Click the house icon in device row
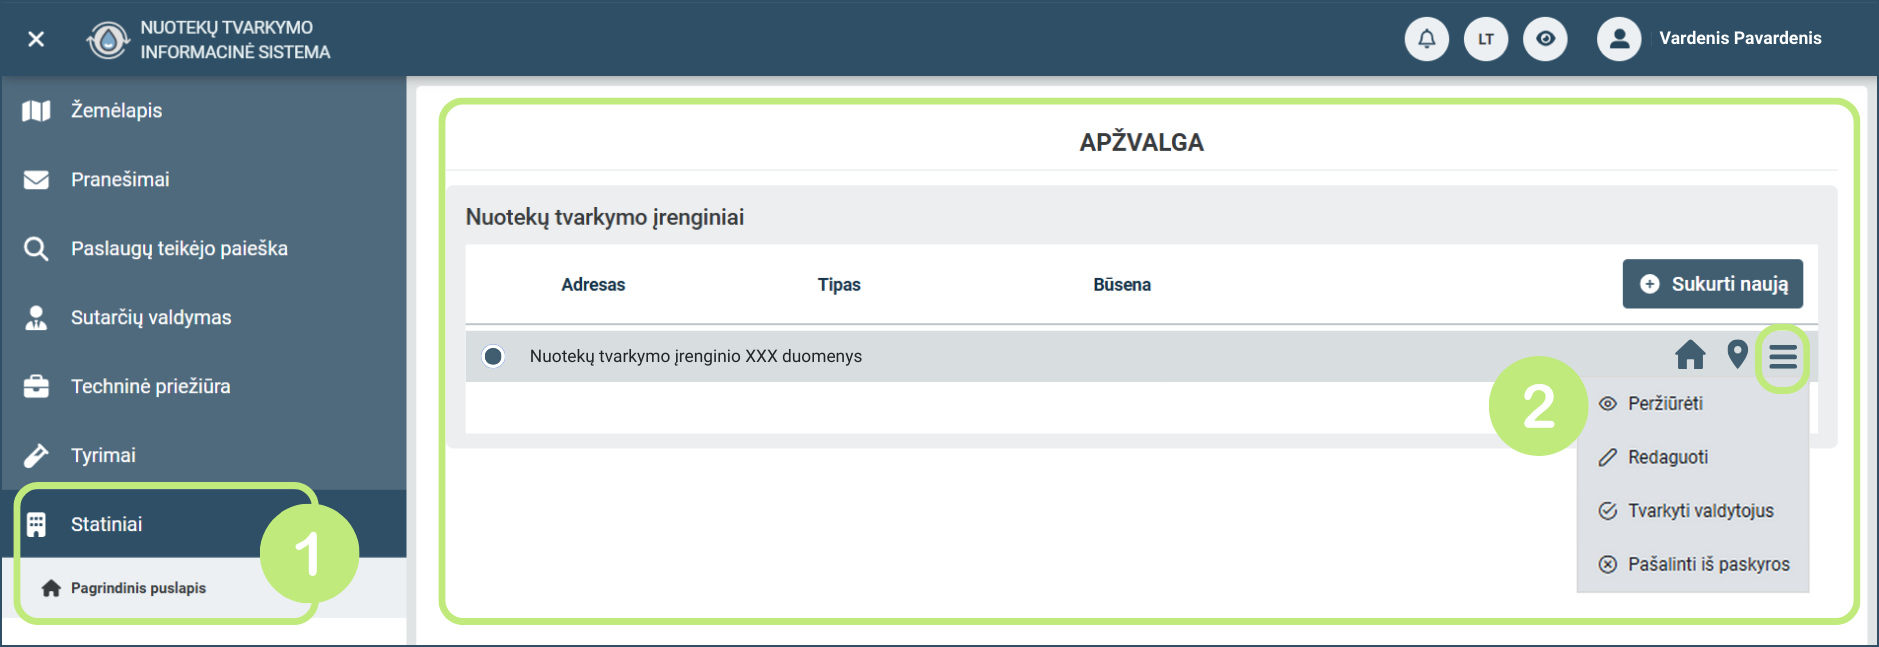The height and width of the screenshot is (647, 1879). pos(1690,355)
